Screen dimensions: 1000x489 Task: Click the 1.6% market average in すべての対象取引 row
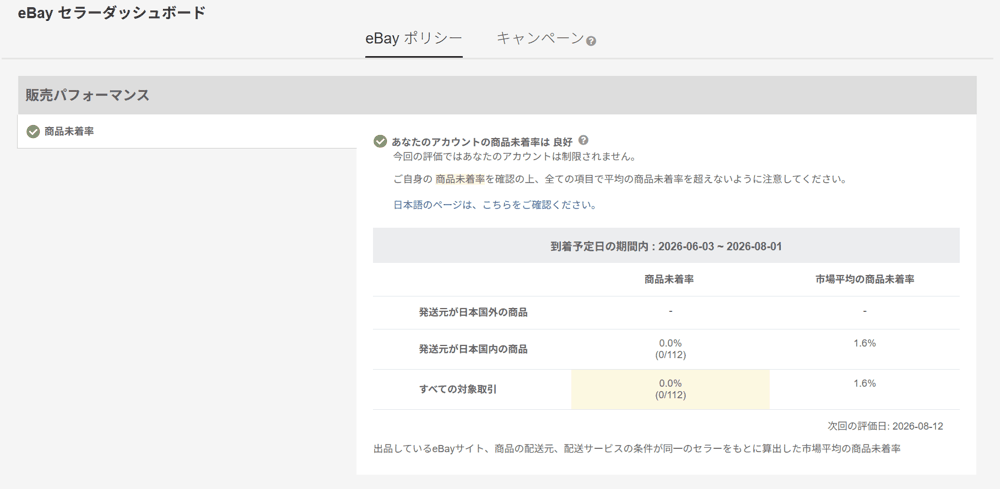864,383
